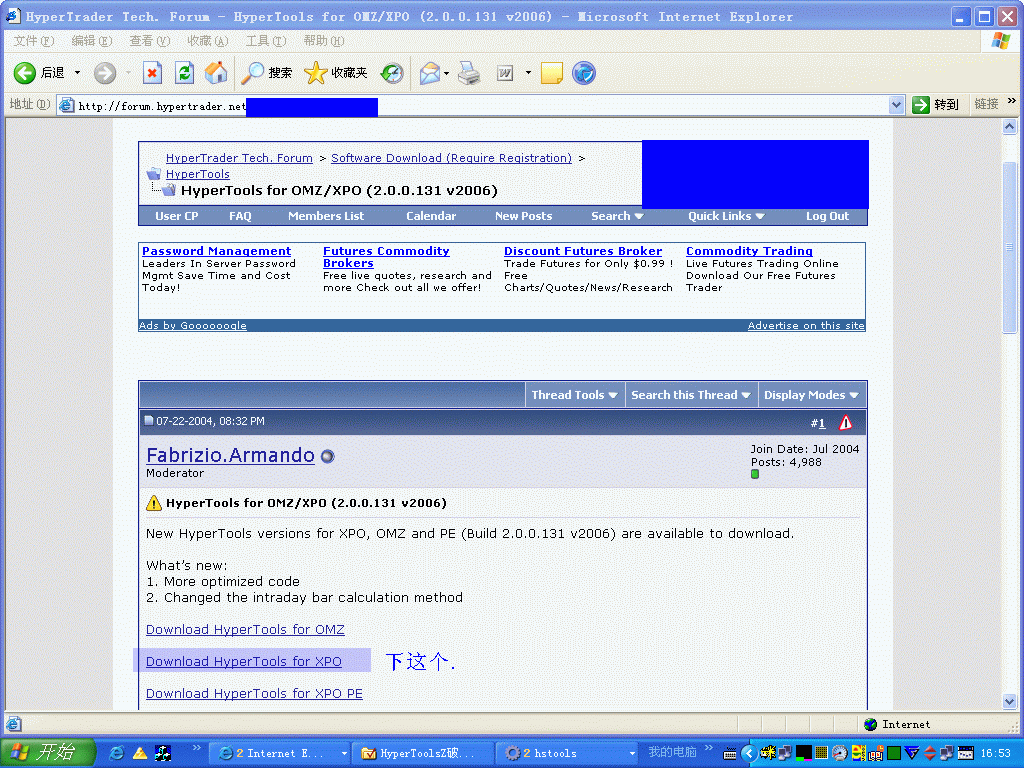Click the IE page icon in address bar
The image size is (1024, 768).
66,105
